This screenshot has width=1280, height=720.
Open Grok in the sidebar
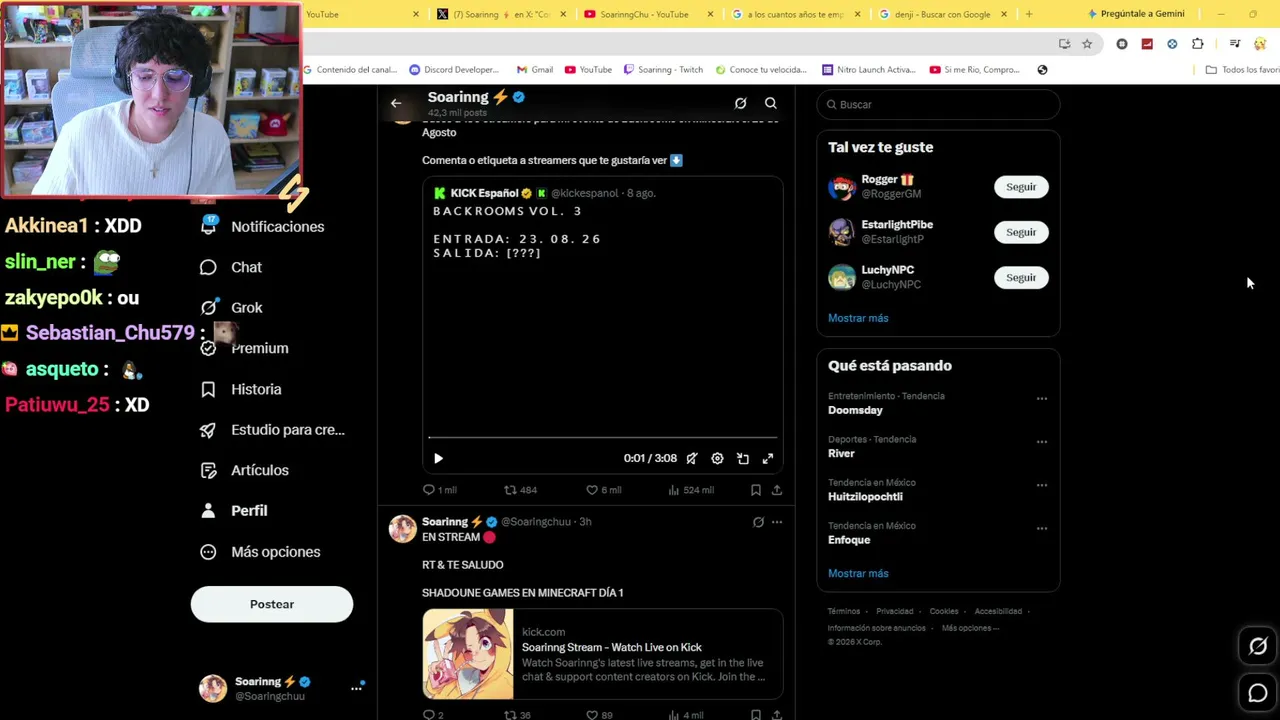[x=231, y=308]
